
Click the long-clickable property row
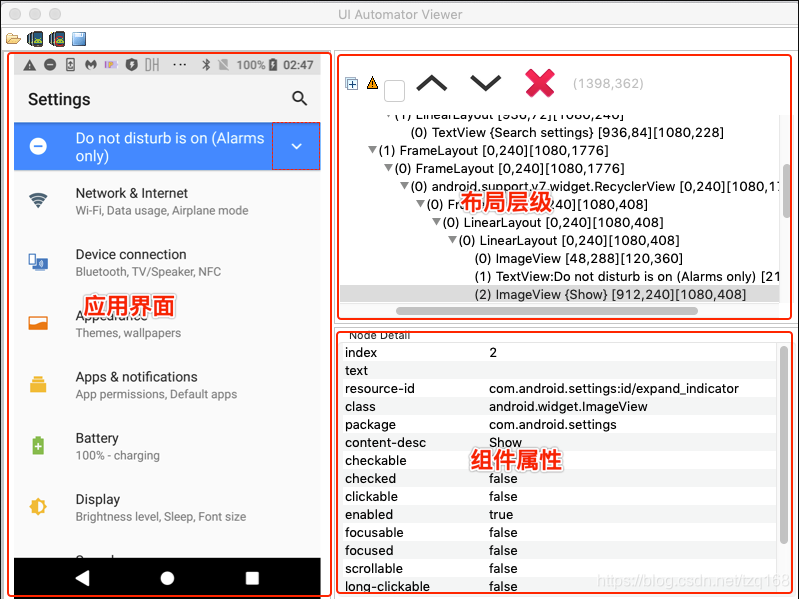pyautogui.click(x=559, y=586)
